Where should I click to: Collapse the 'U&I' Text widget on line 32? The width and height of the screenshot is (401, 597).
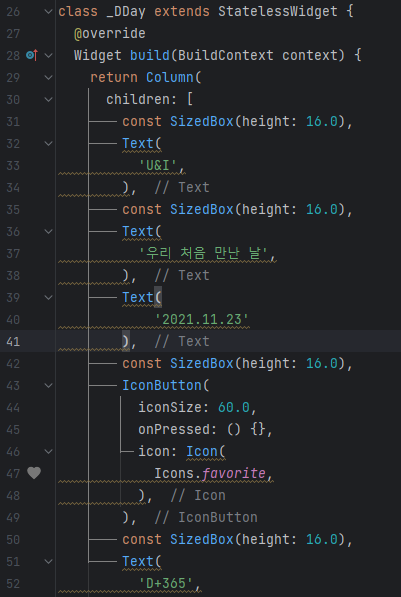tap(48, 144)
